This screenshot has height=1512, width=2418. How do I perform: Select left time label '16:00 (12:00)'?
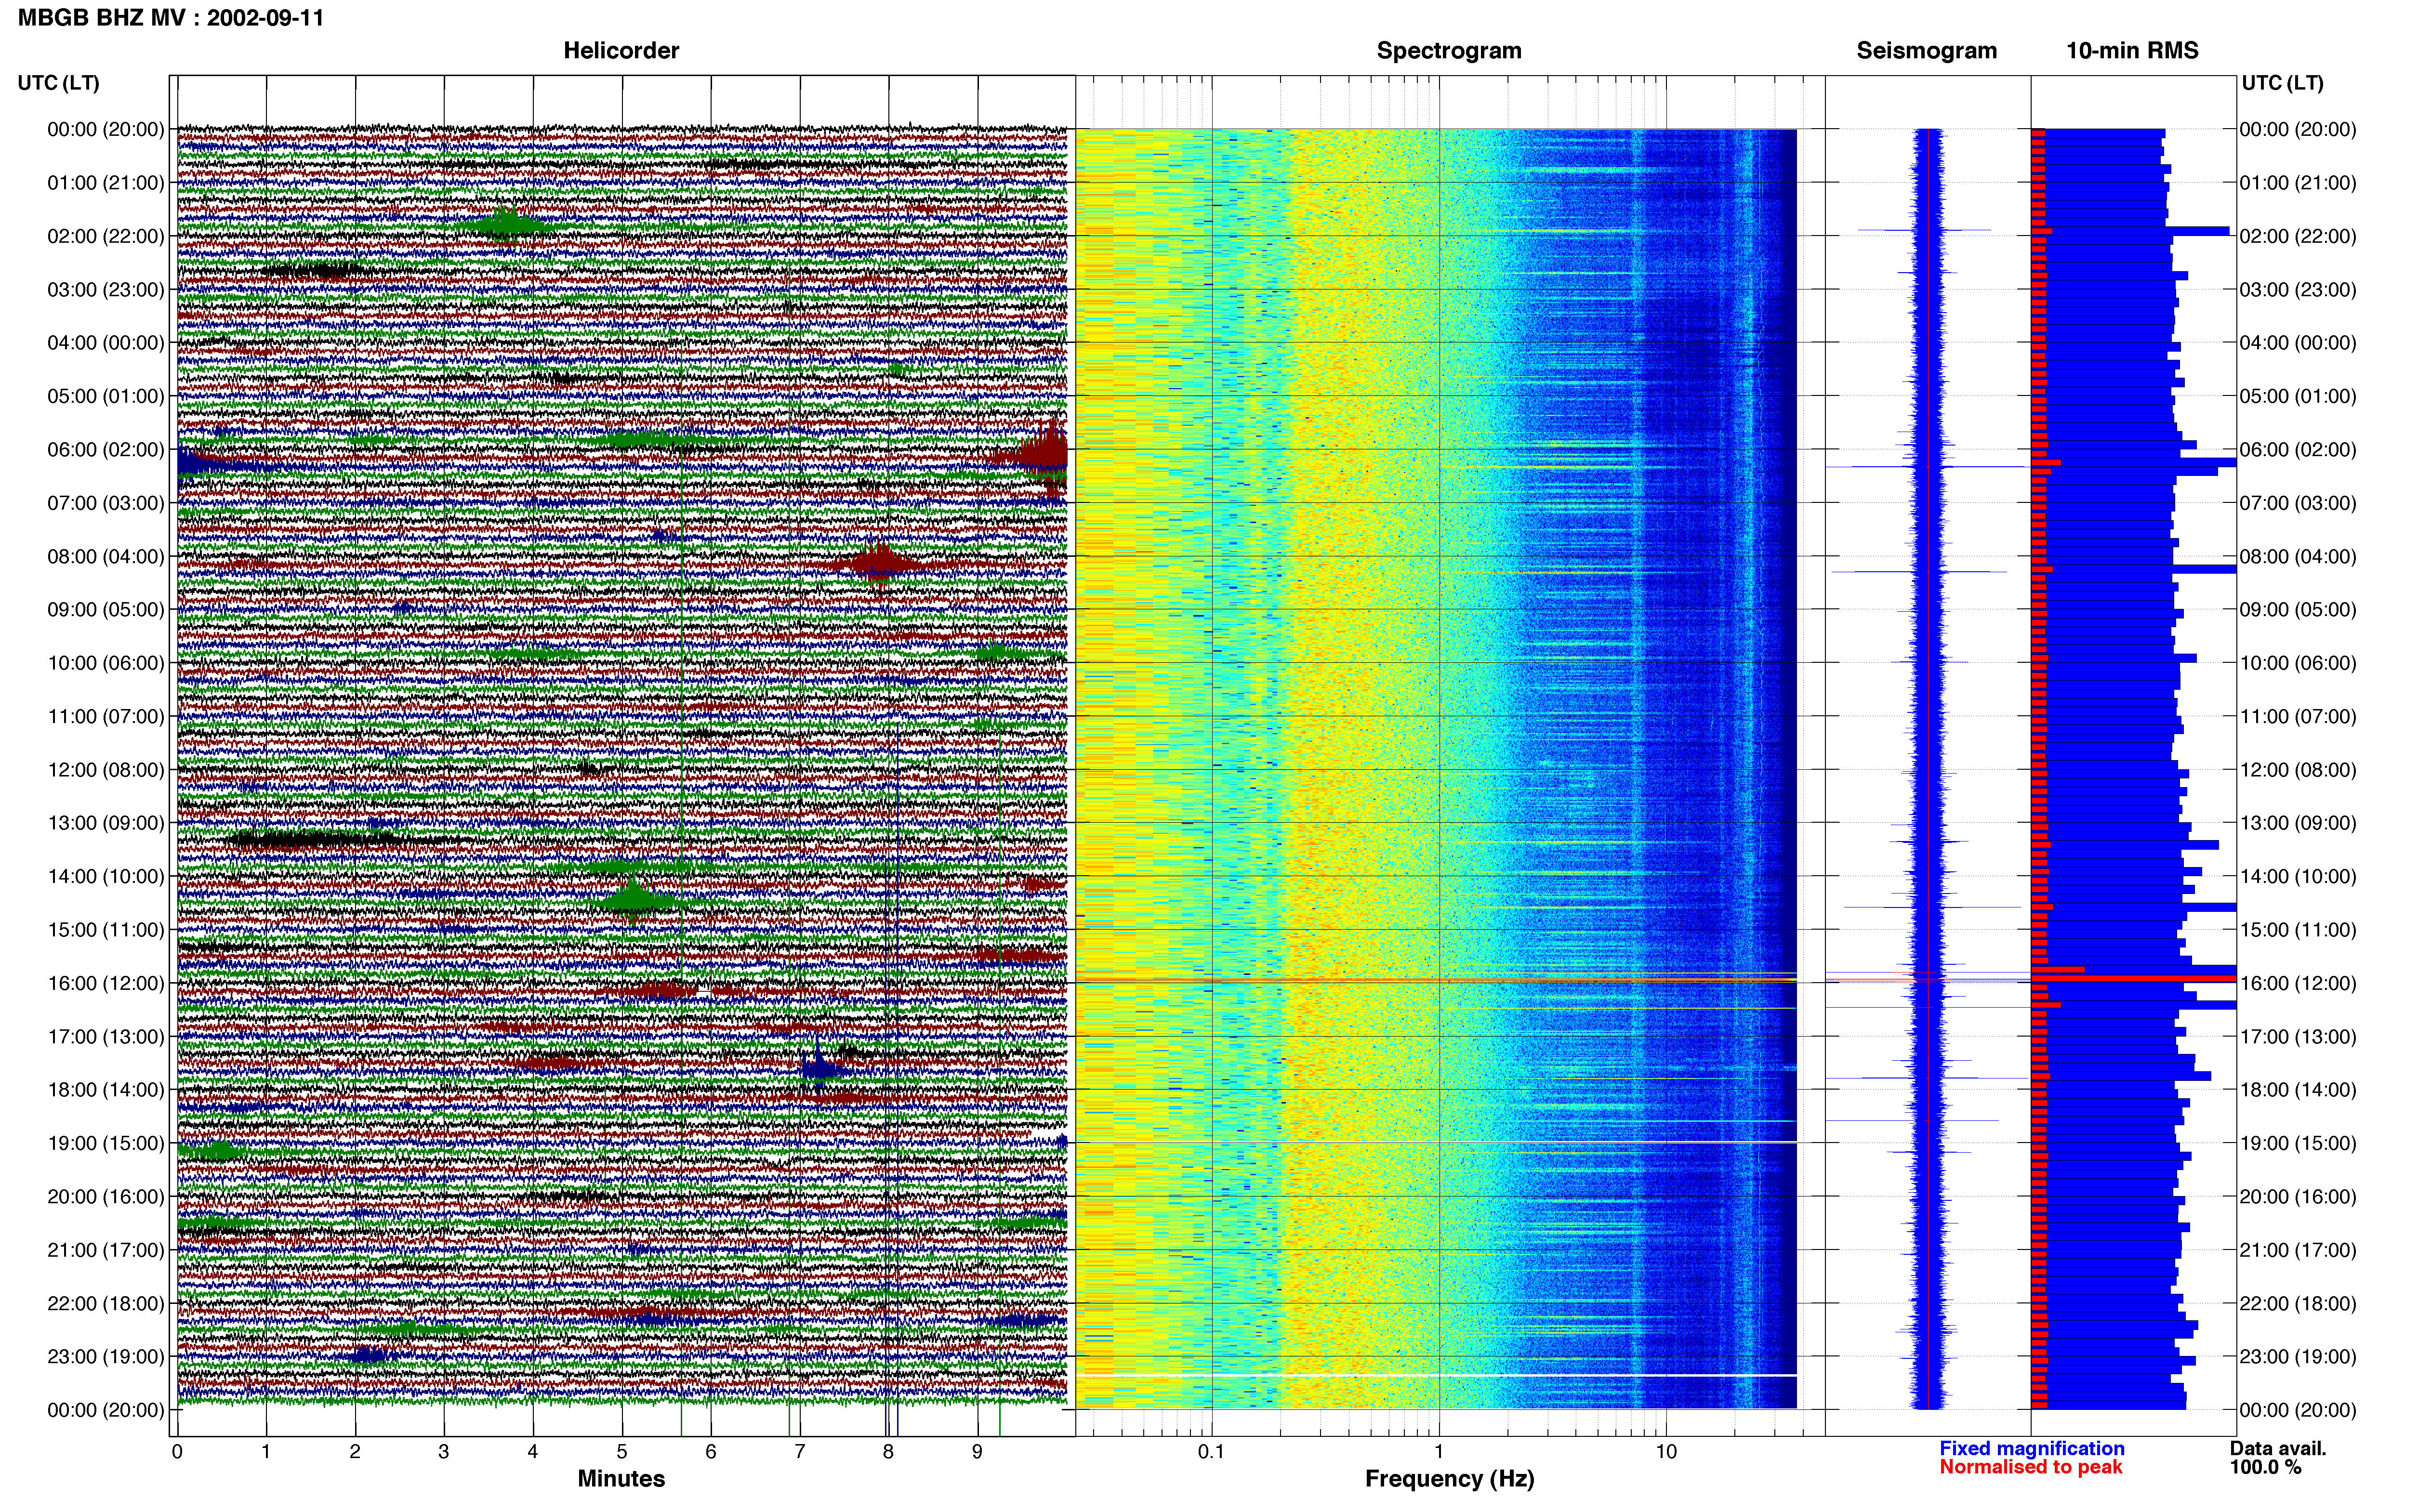point(106,983)
